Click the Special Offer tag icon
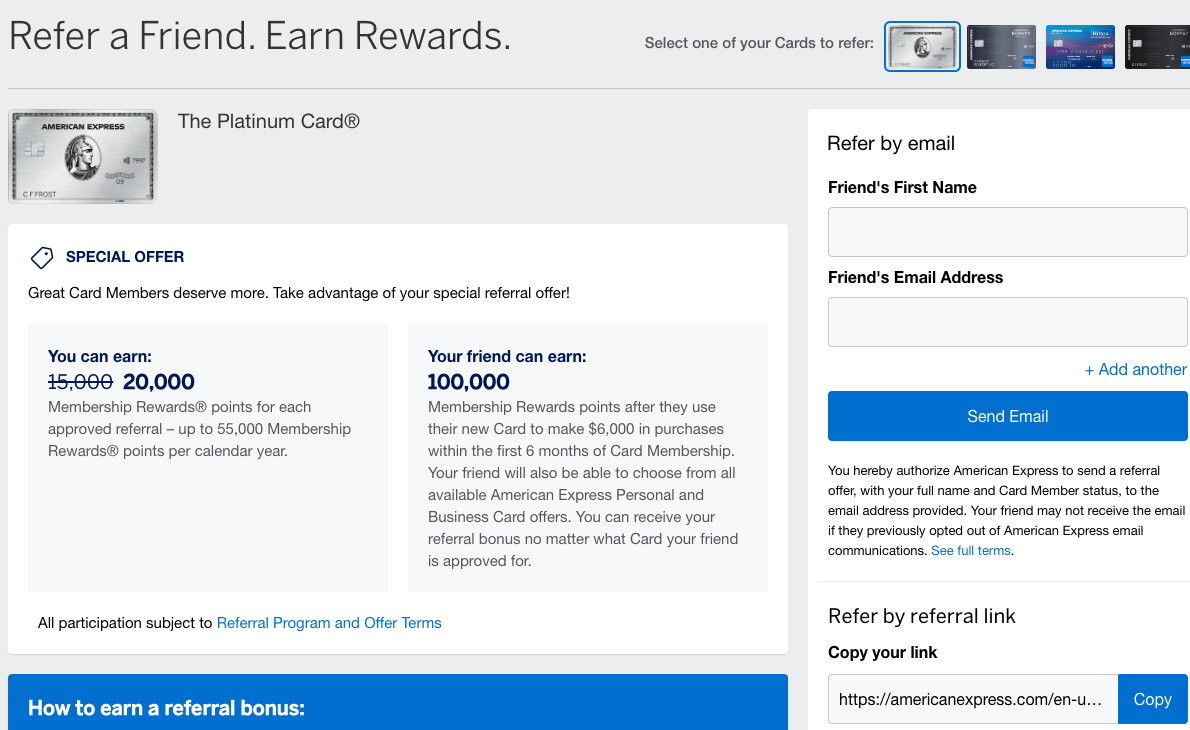1190x730 pixels. point(42,258)
